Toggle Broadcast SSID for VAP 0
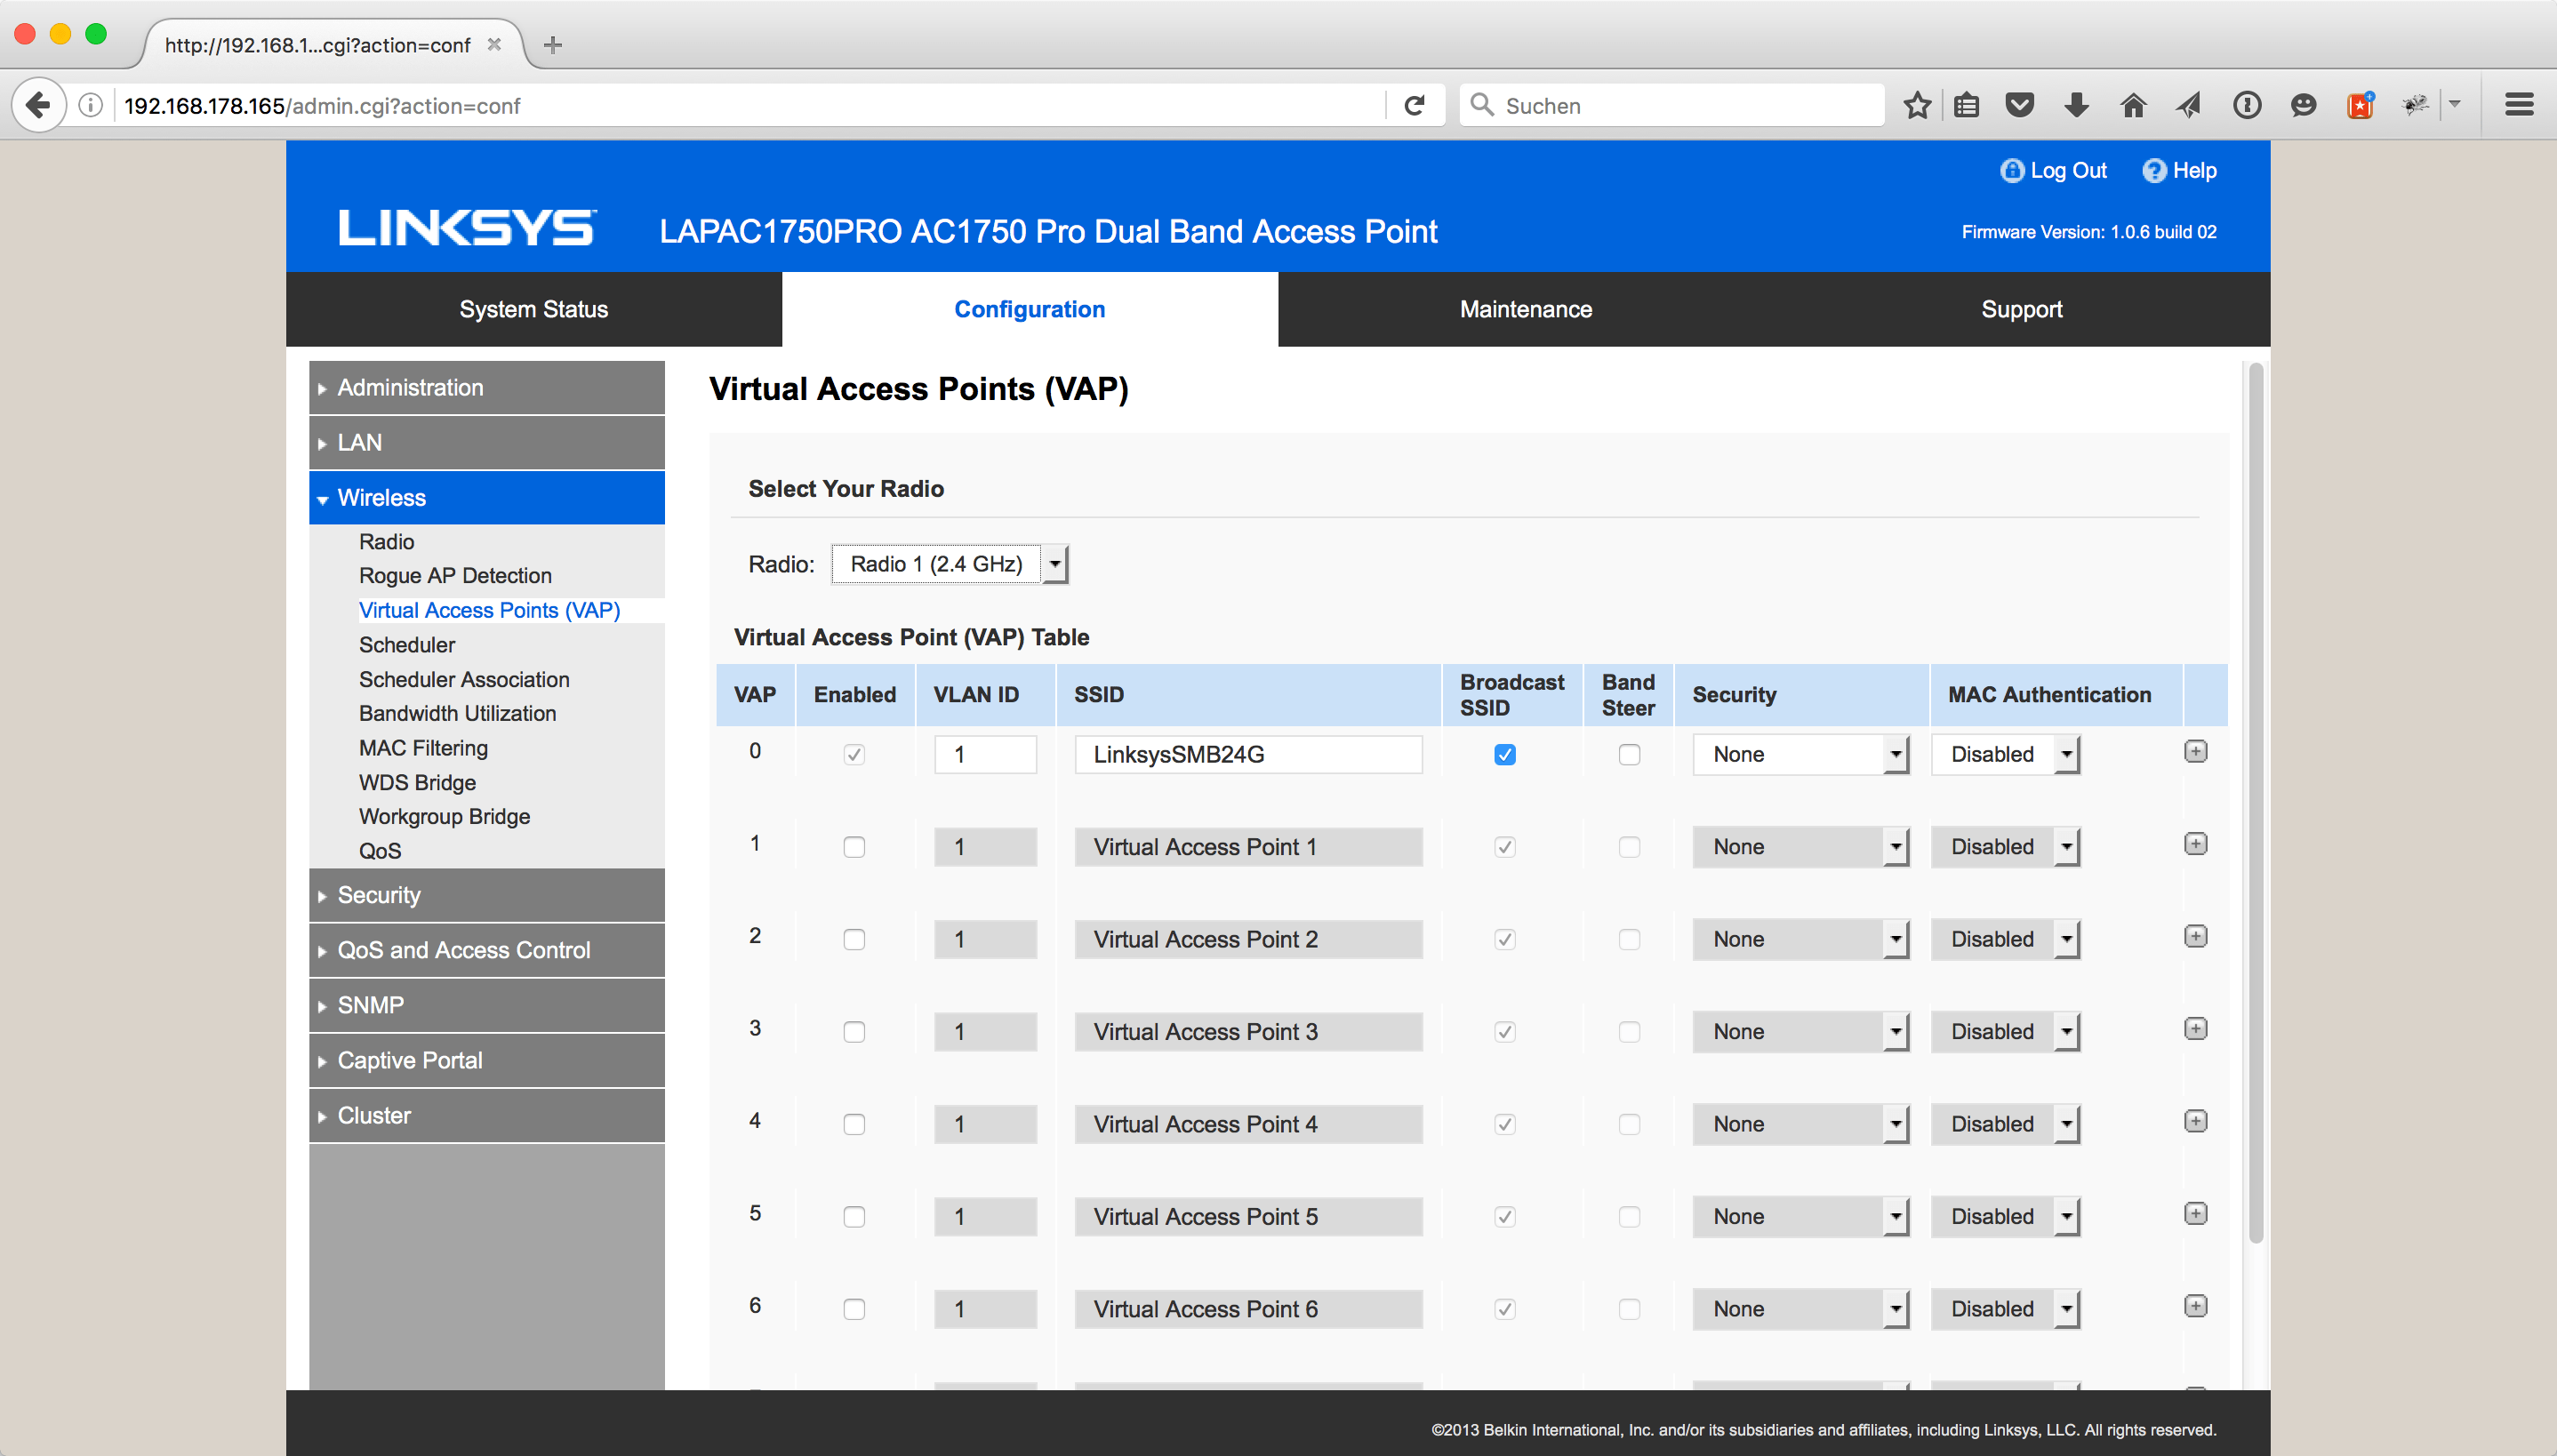This screenshot has height=1456, width=2557. [1504, 755]
